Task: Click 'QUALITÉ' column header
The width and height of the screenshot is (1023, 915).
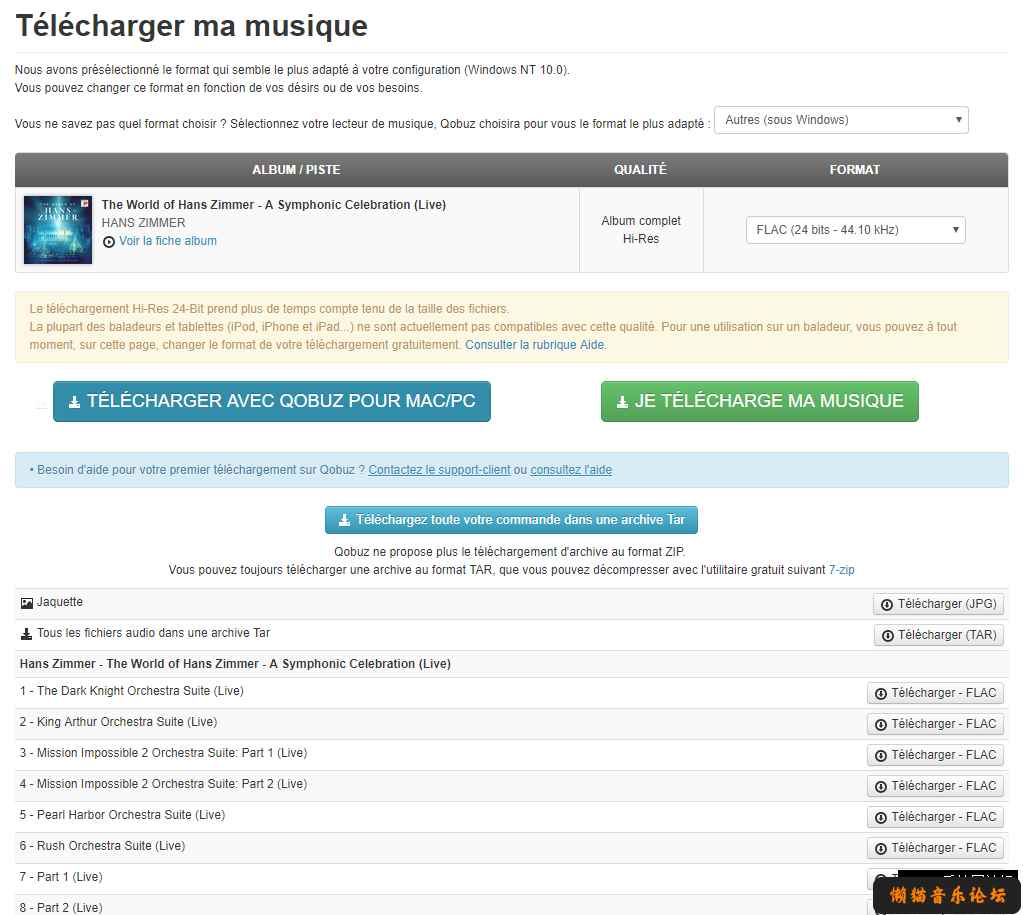Action: [640, 170]
